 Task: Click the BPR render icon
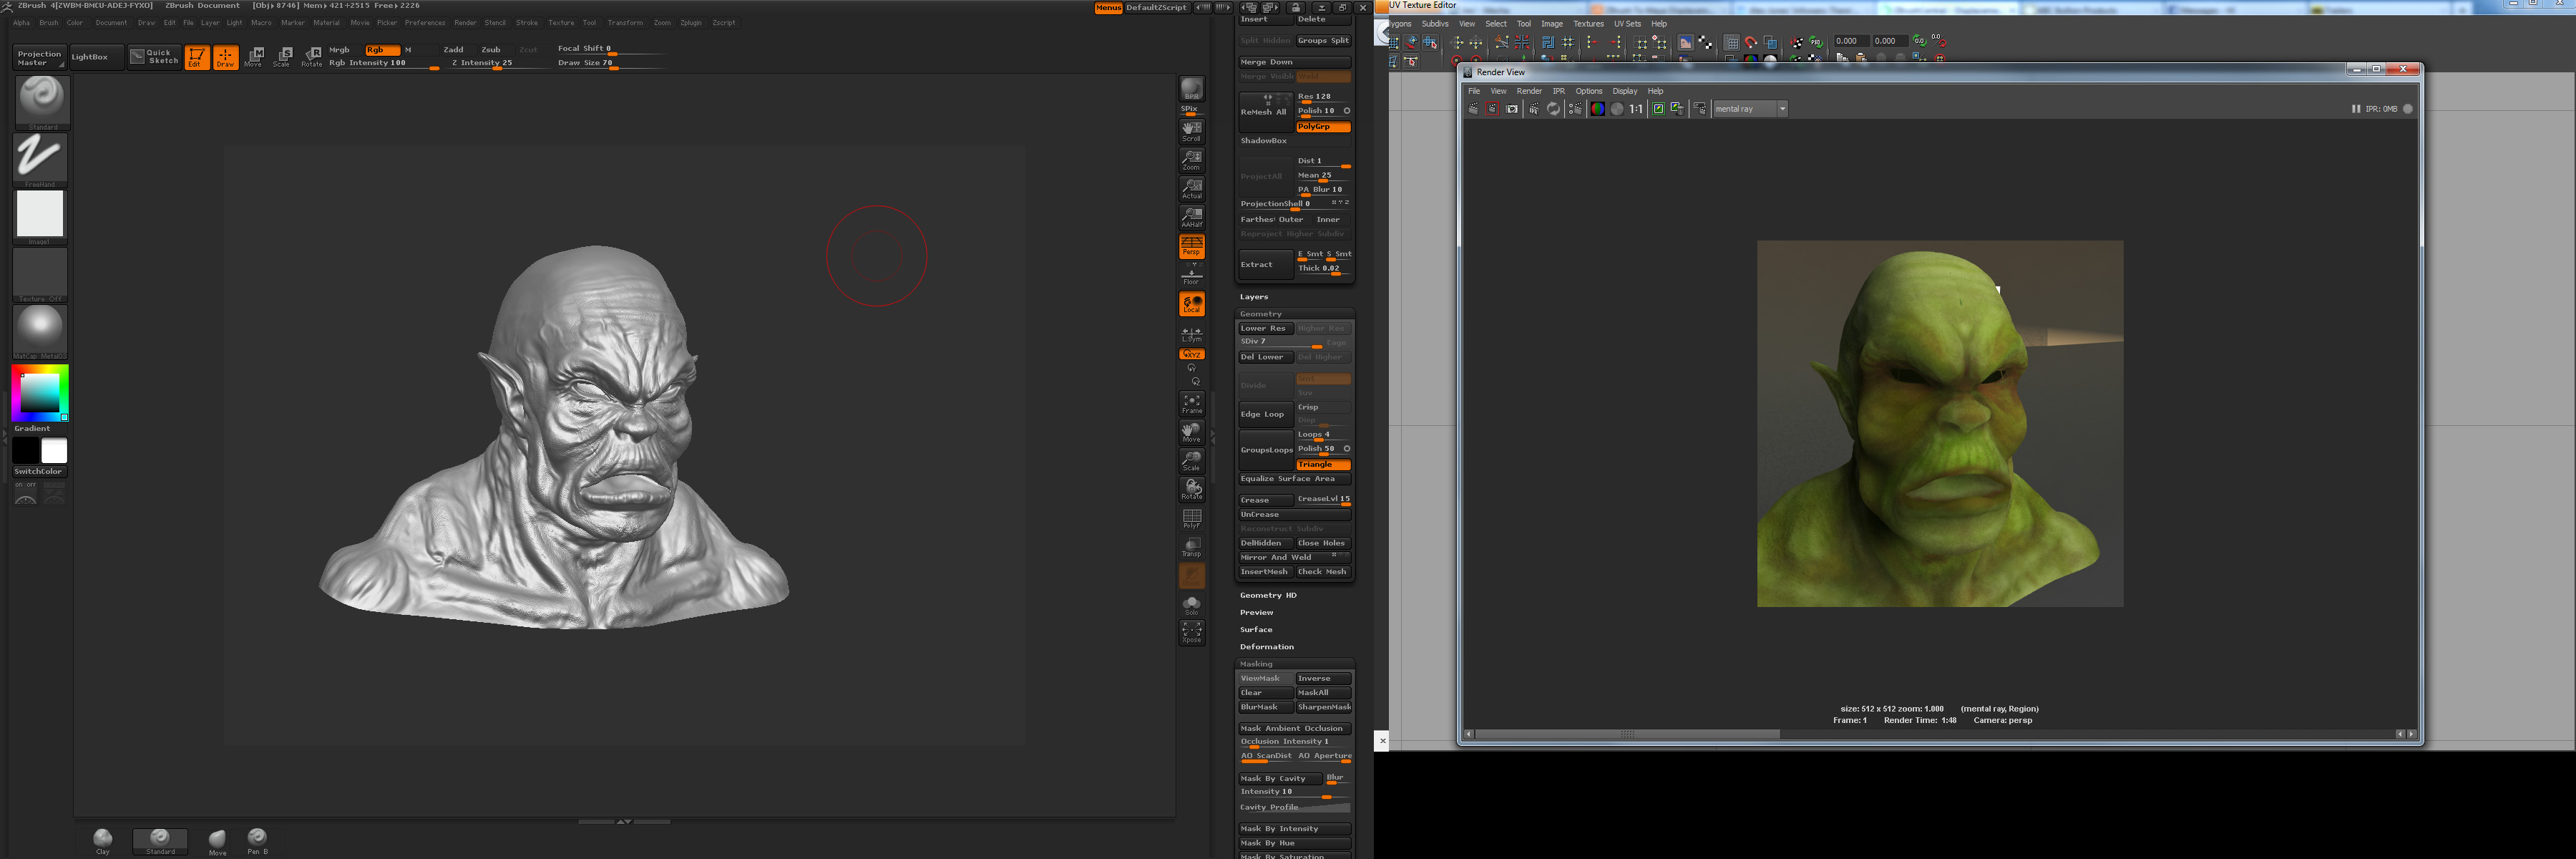1191,90
